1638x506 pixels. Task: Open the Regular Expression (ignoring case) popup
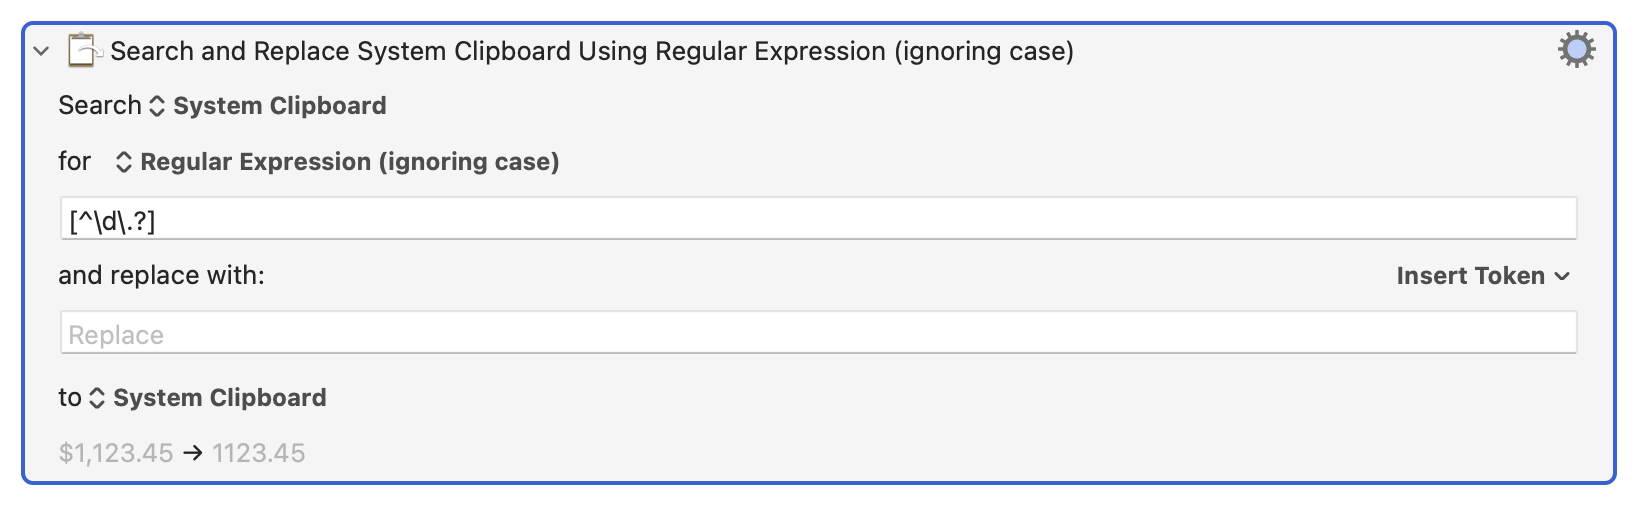349,162
